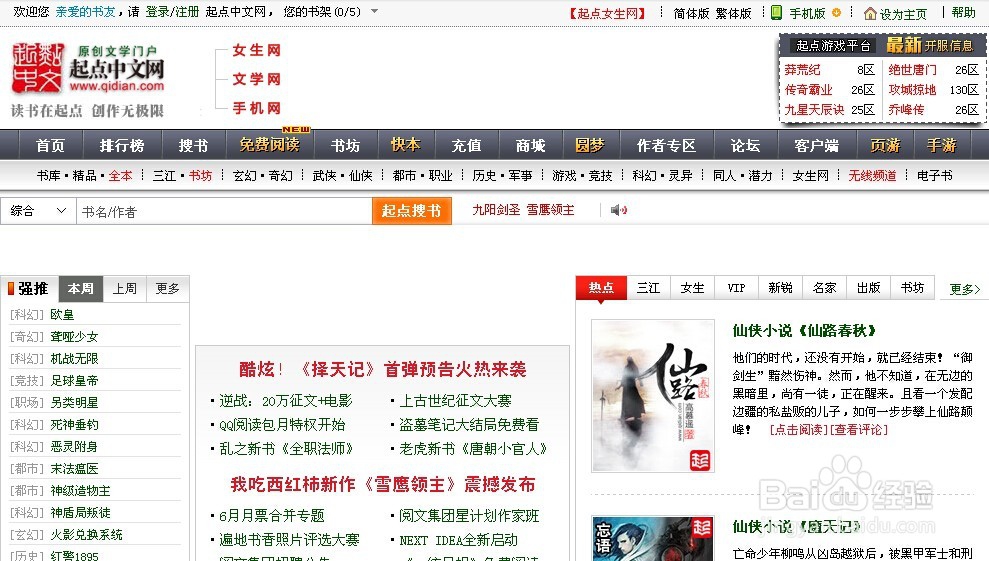Select the 女生 tab in hot panel
This screenshot has width=989, height=561.
[x=693, y=288]
